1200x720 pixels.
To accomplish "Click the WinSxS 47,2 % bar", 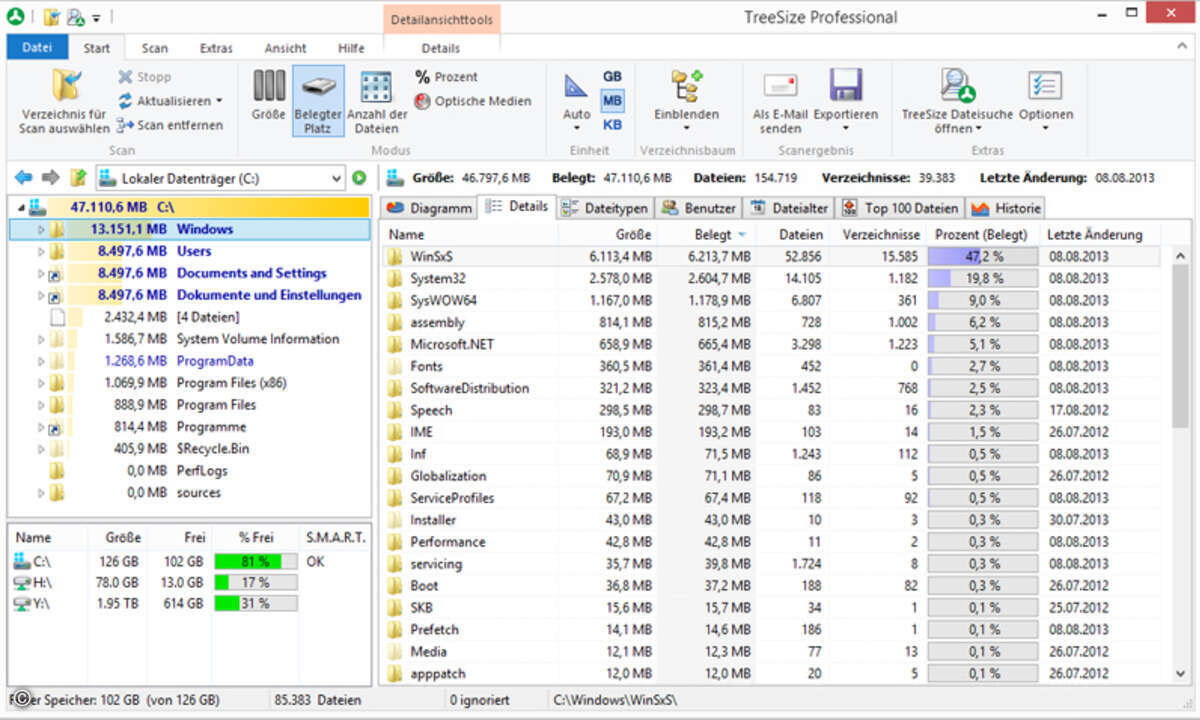I will [982, 256].
